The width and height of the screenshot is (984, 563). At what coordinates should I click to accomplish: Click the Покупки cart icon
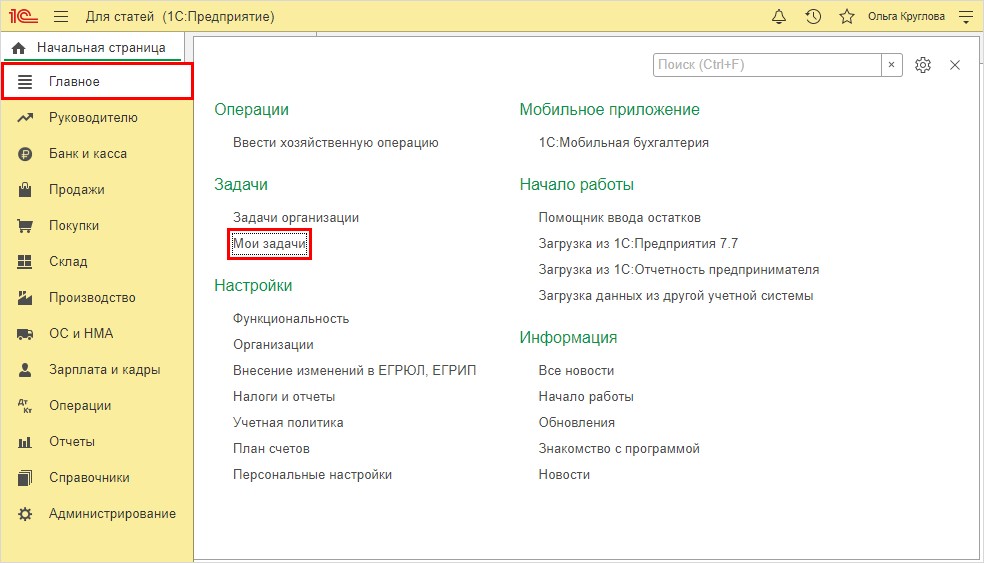24,225
